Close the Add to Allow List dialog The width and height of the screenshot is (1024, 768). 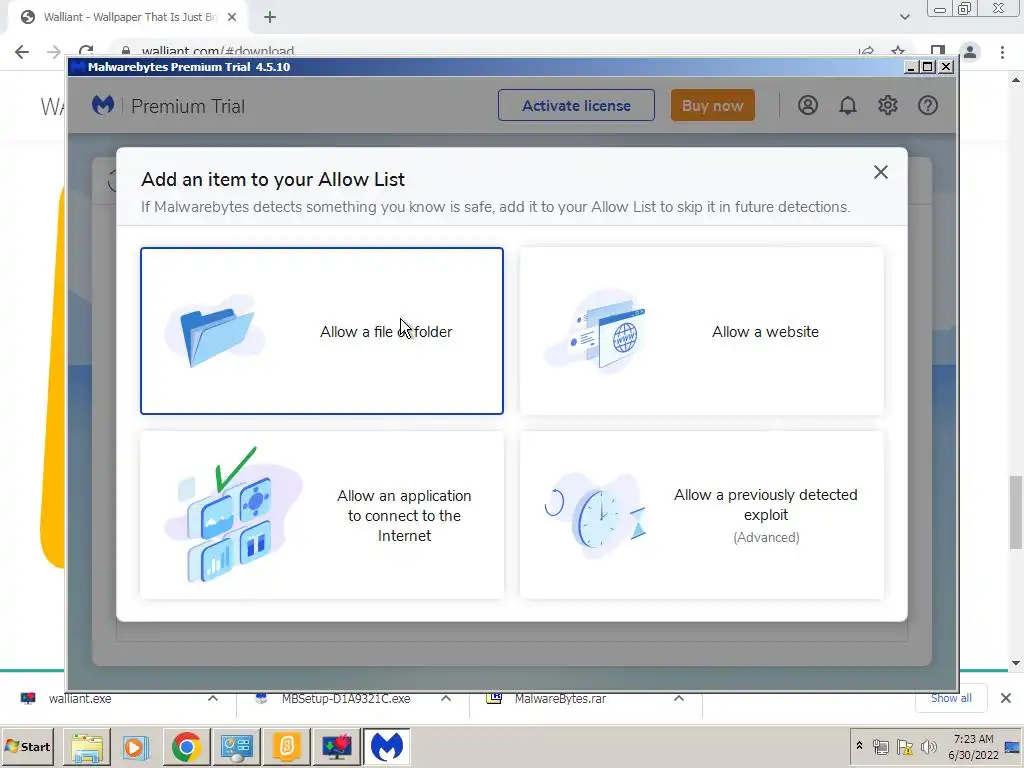tap(880, 172)
